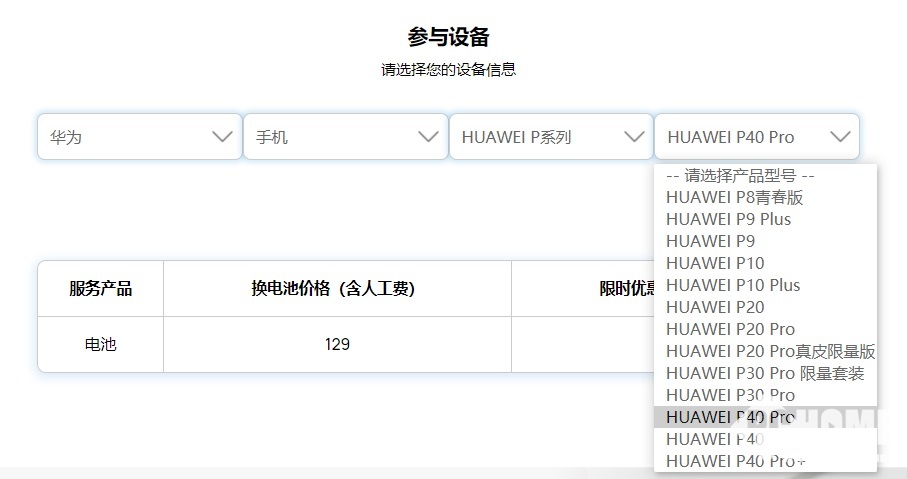Collapse the product model dropdown field at top
The width and height of the screenshot is (907, 479).
756,137
